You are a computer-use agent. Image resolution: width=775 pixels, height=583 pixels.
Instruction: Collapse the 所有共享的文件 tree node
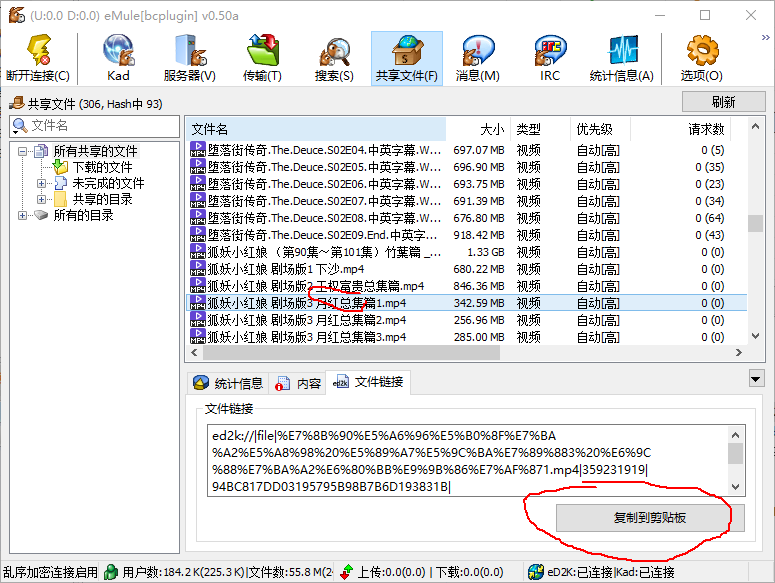coord(22,152)
